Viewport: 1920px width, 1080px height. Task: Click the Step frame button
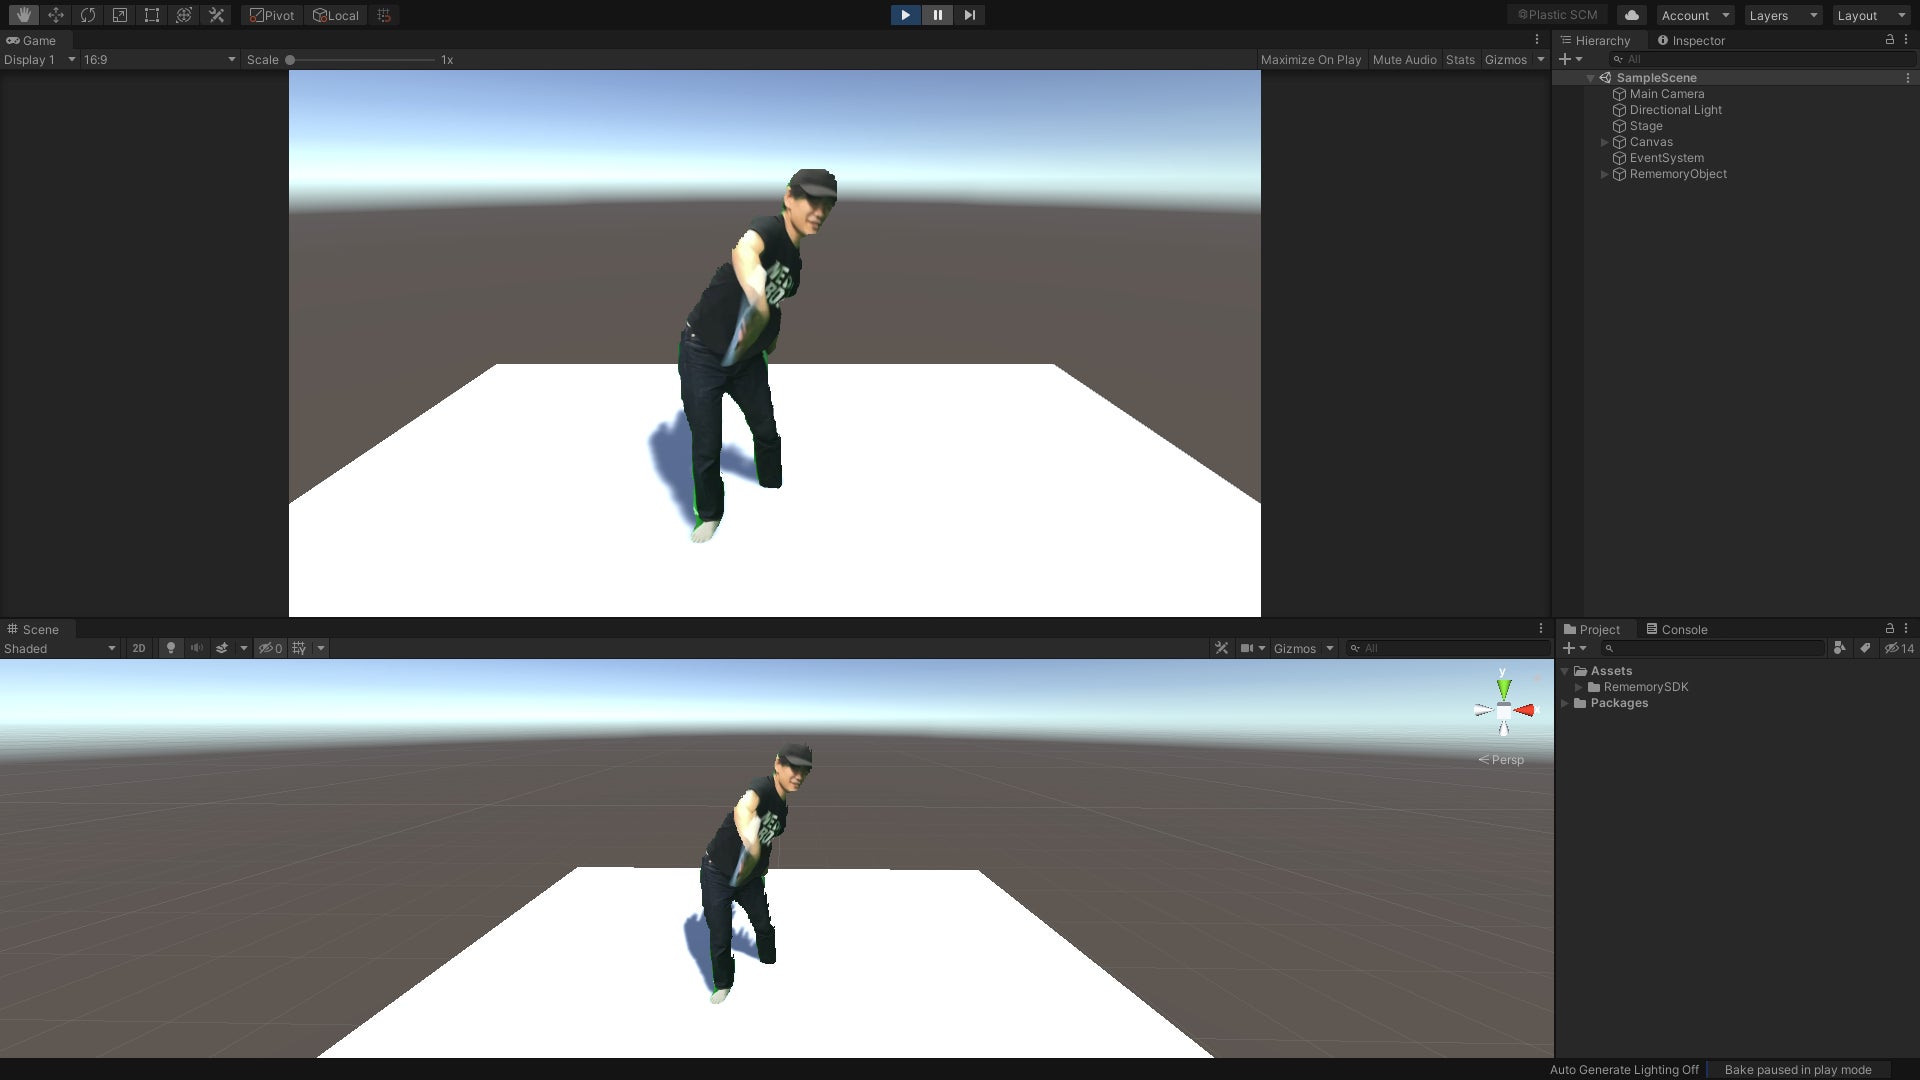pos(969,15)
